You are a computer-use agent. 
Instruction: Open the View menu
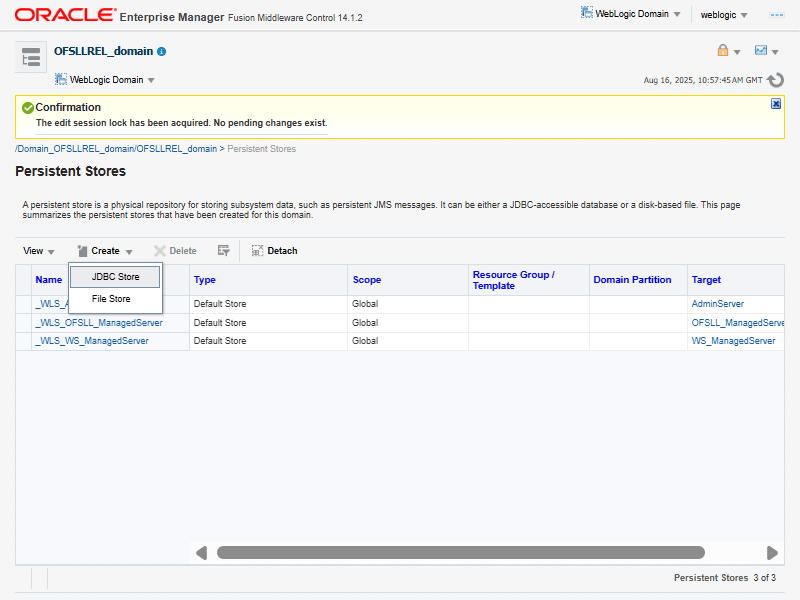click(38, 251)
